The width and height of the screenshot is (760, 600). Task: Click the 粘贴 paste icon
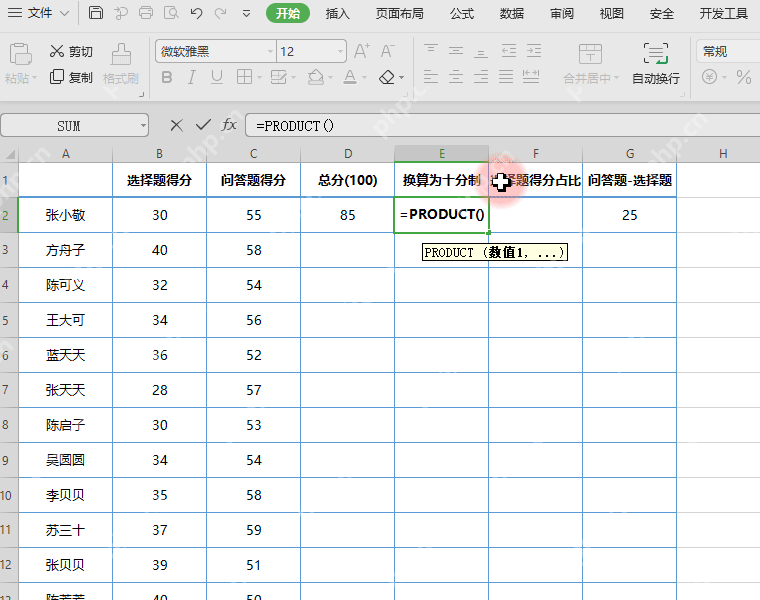[x=20, y=54]
